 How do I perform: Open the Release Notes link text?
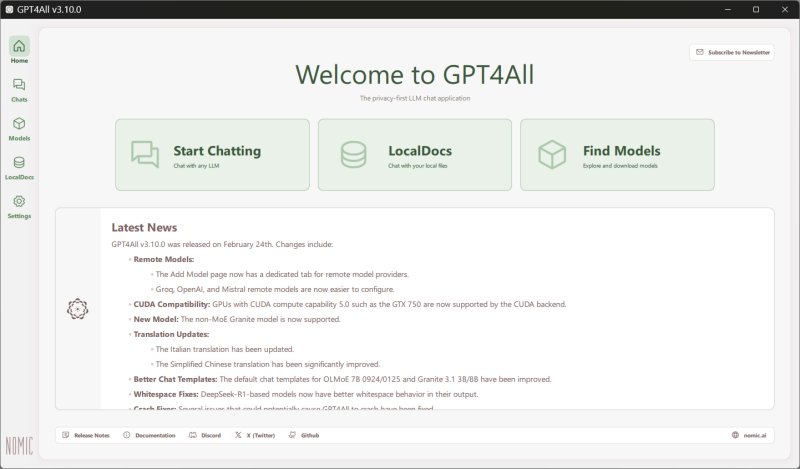coord(92,435)
